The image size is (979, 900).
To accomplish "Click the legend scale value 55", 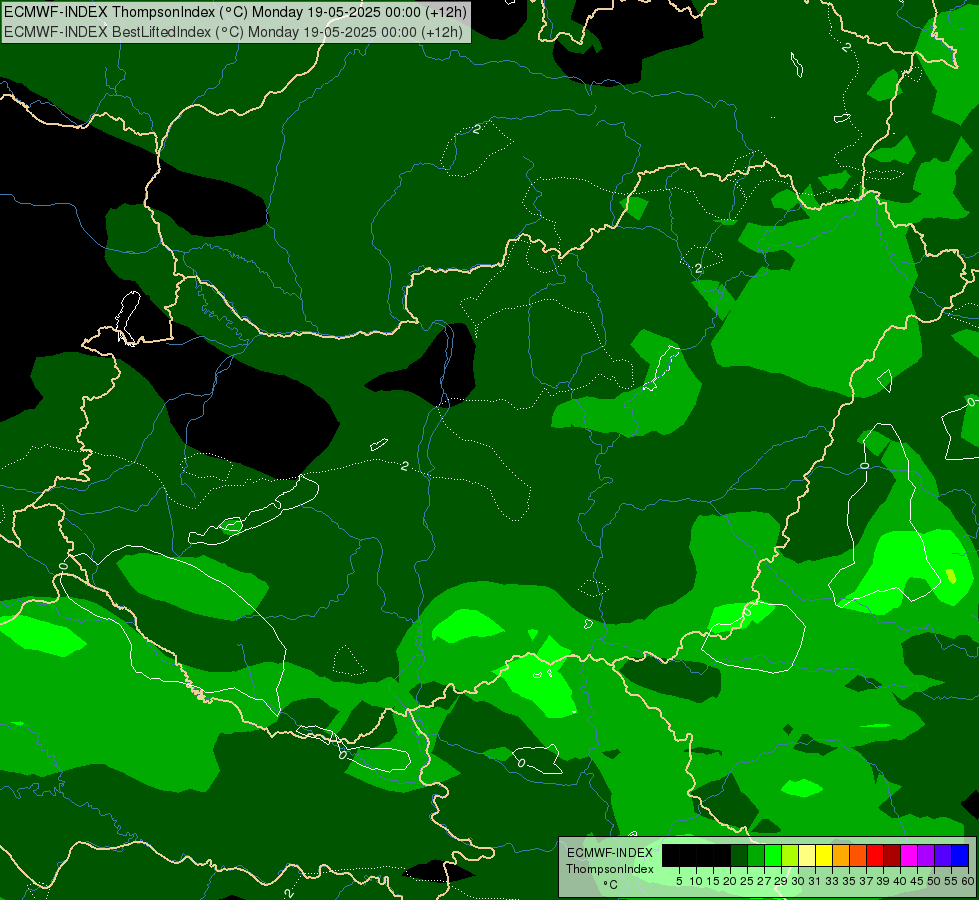I will pos(952,881).
